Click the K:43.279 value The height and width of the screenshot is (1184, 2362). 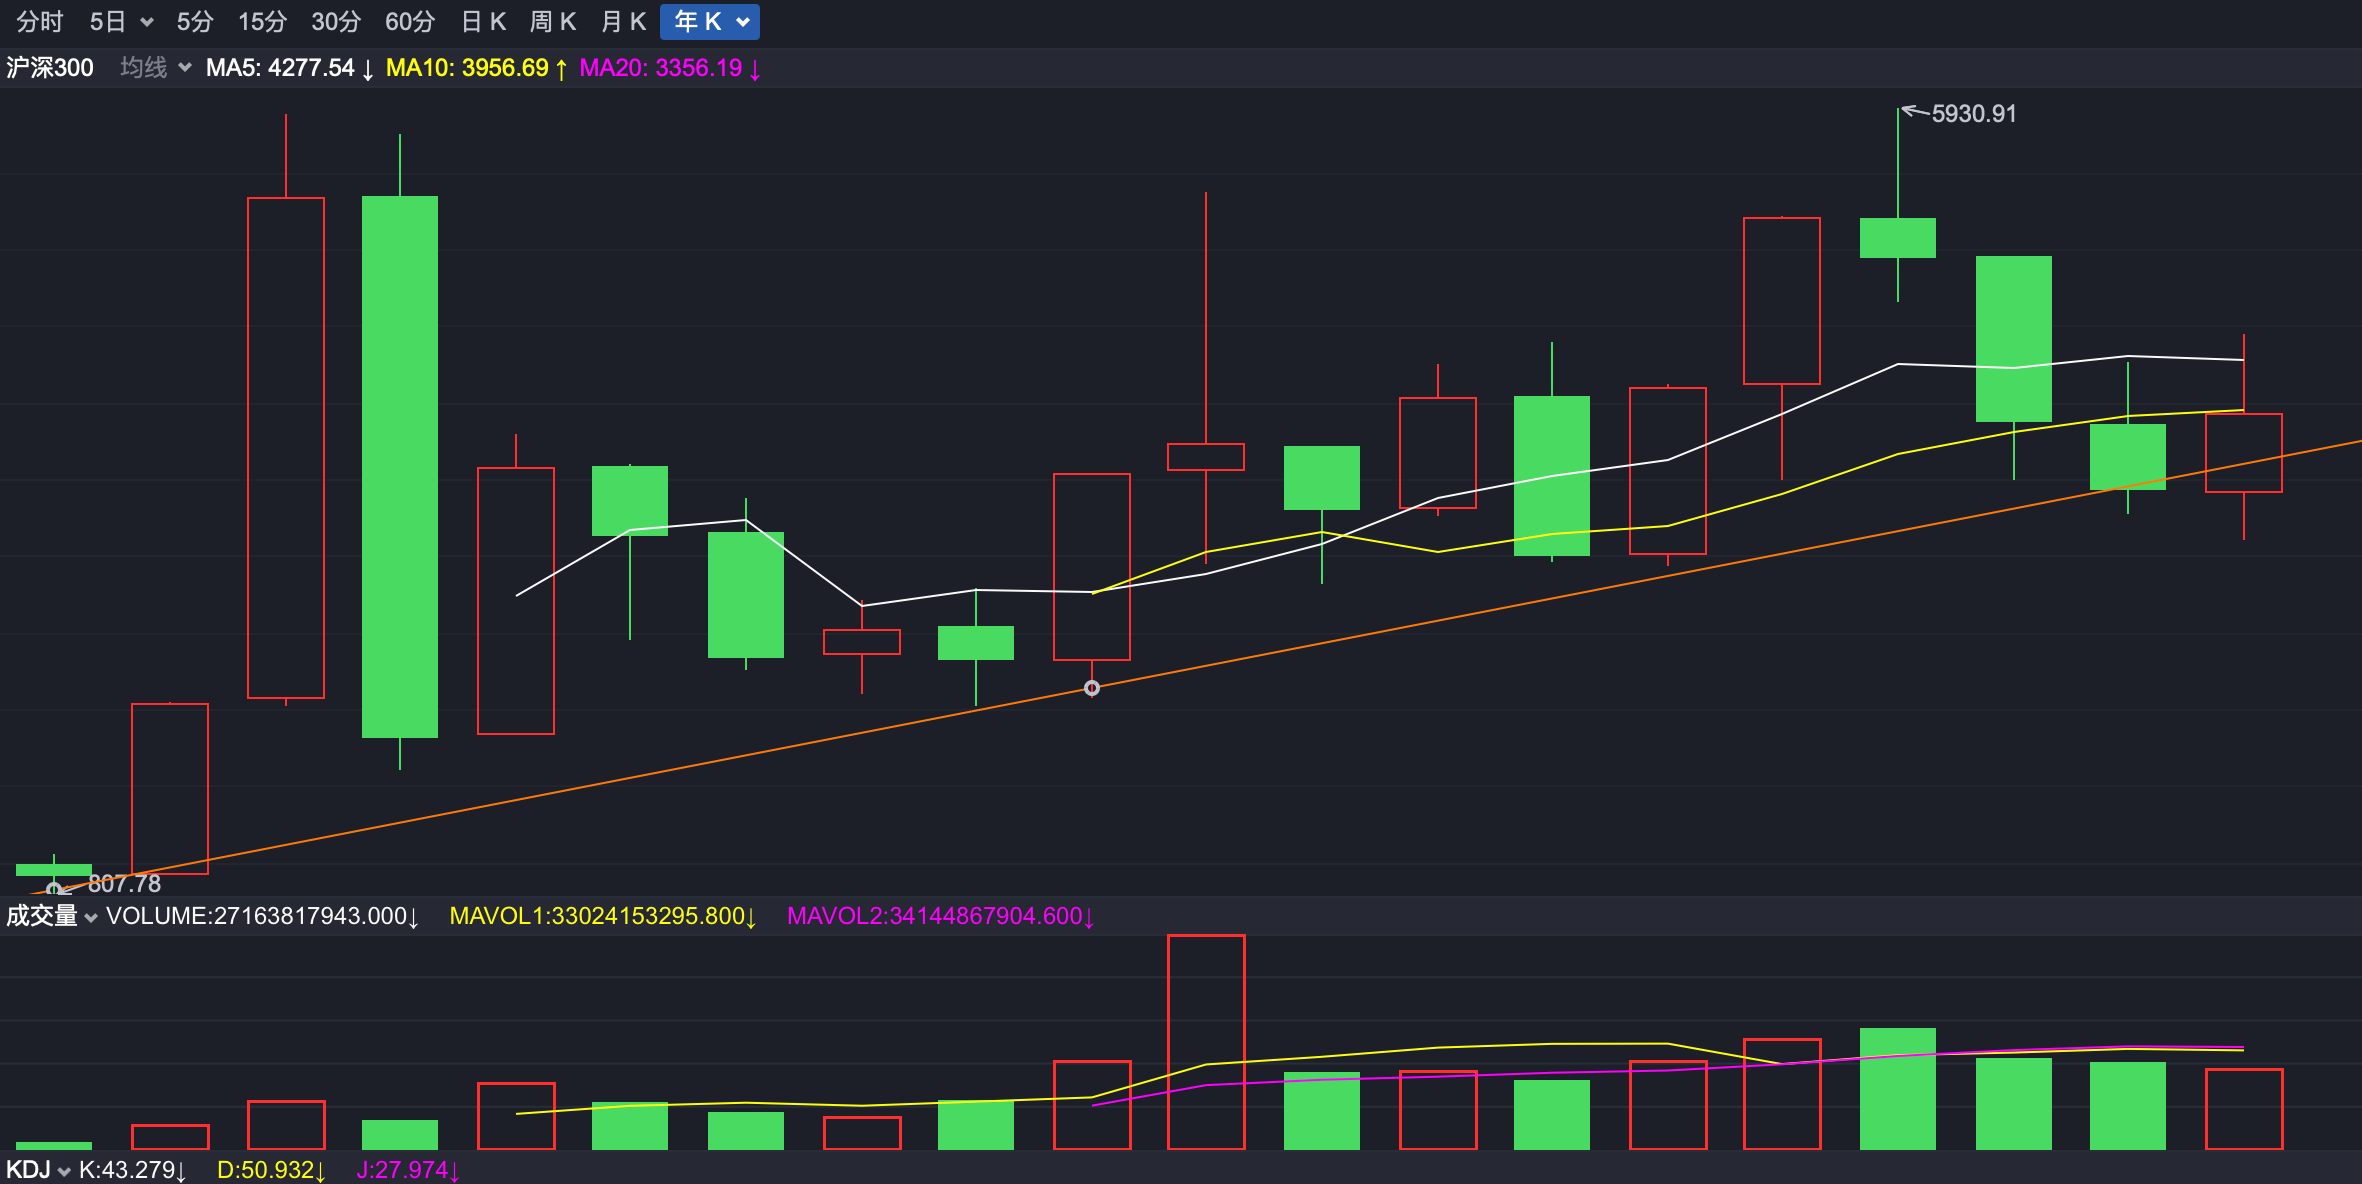tap(132, 1170)
